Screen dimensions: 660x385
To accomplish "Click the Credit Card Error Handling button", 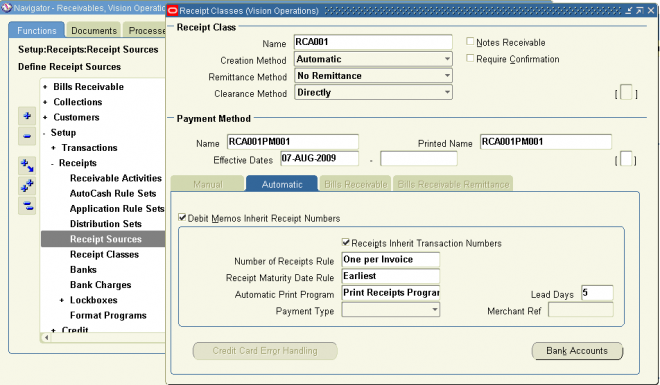I will 265,351.
